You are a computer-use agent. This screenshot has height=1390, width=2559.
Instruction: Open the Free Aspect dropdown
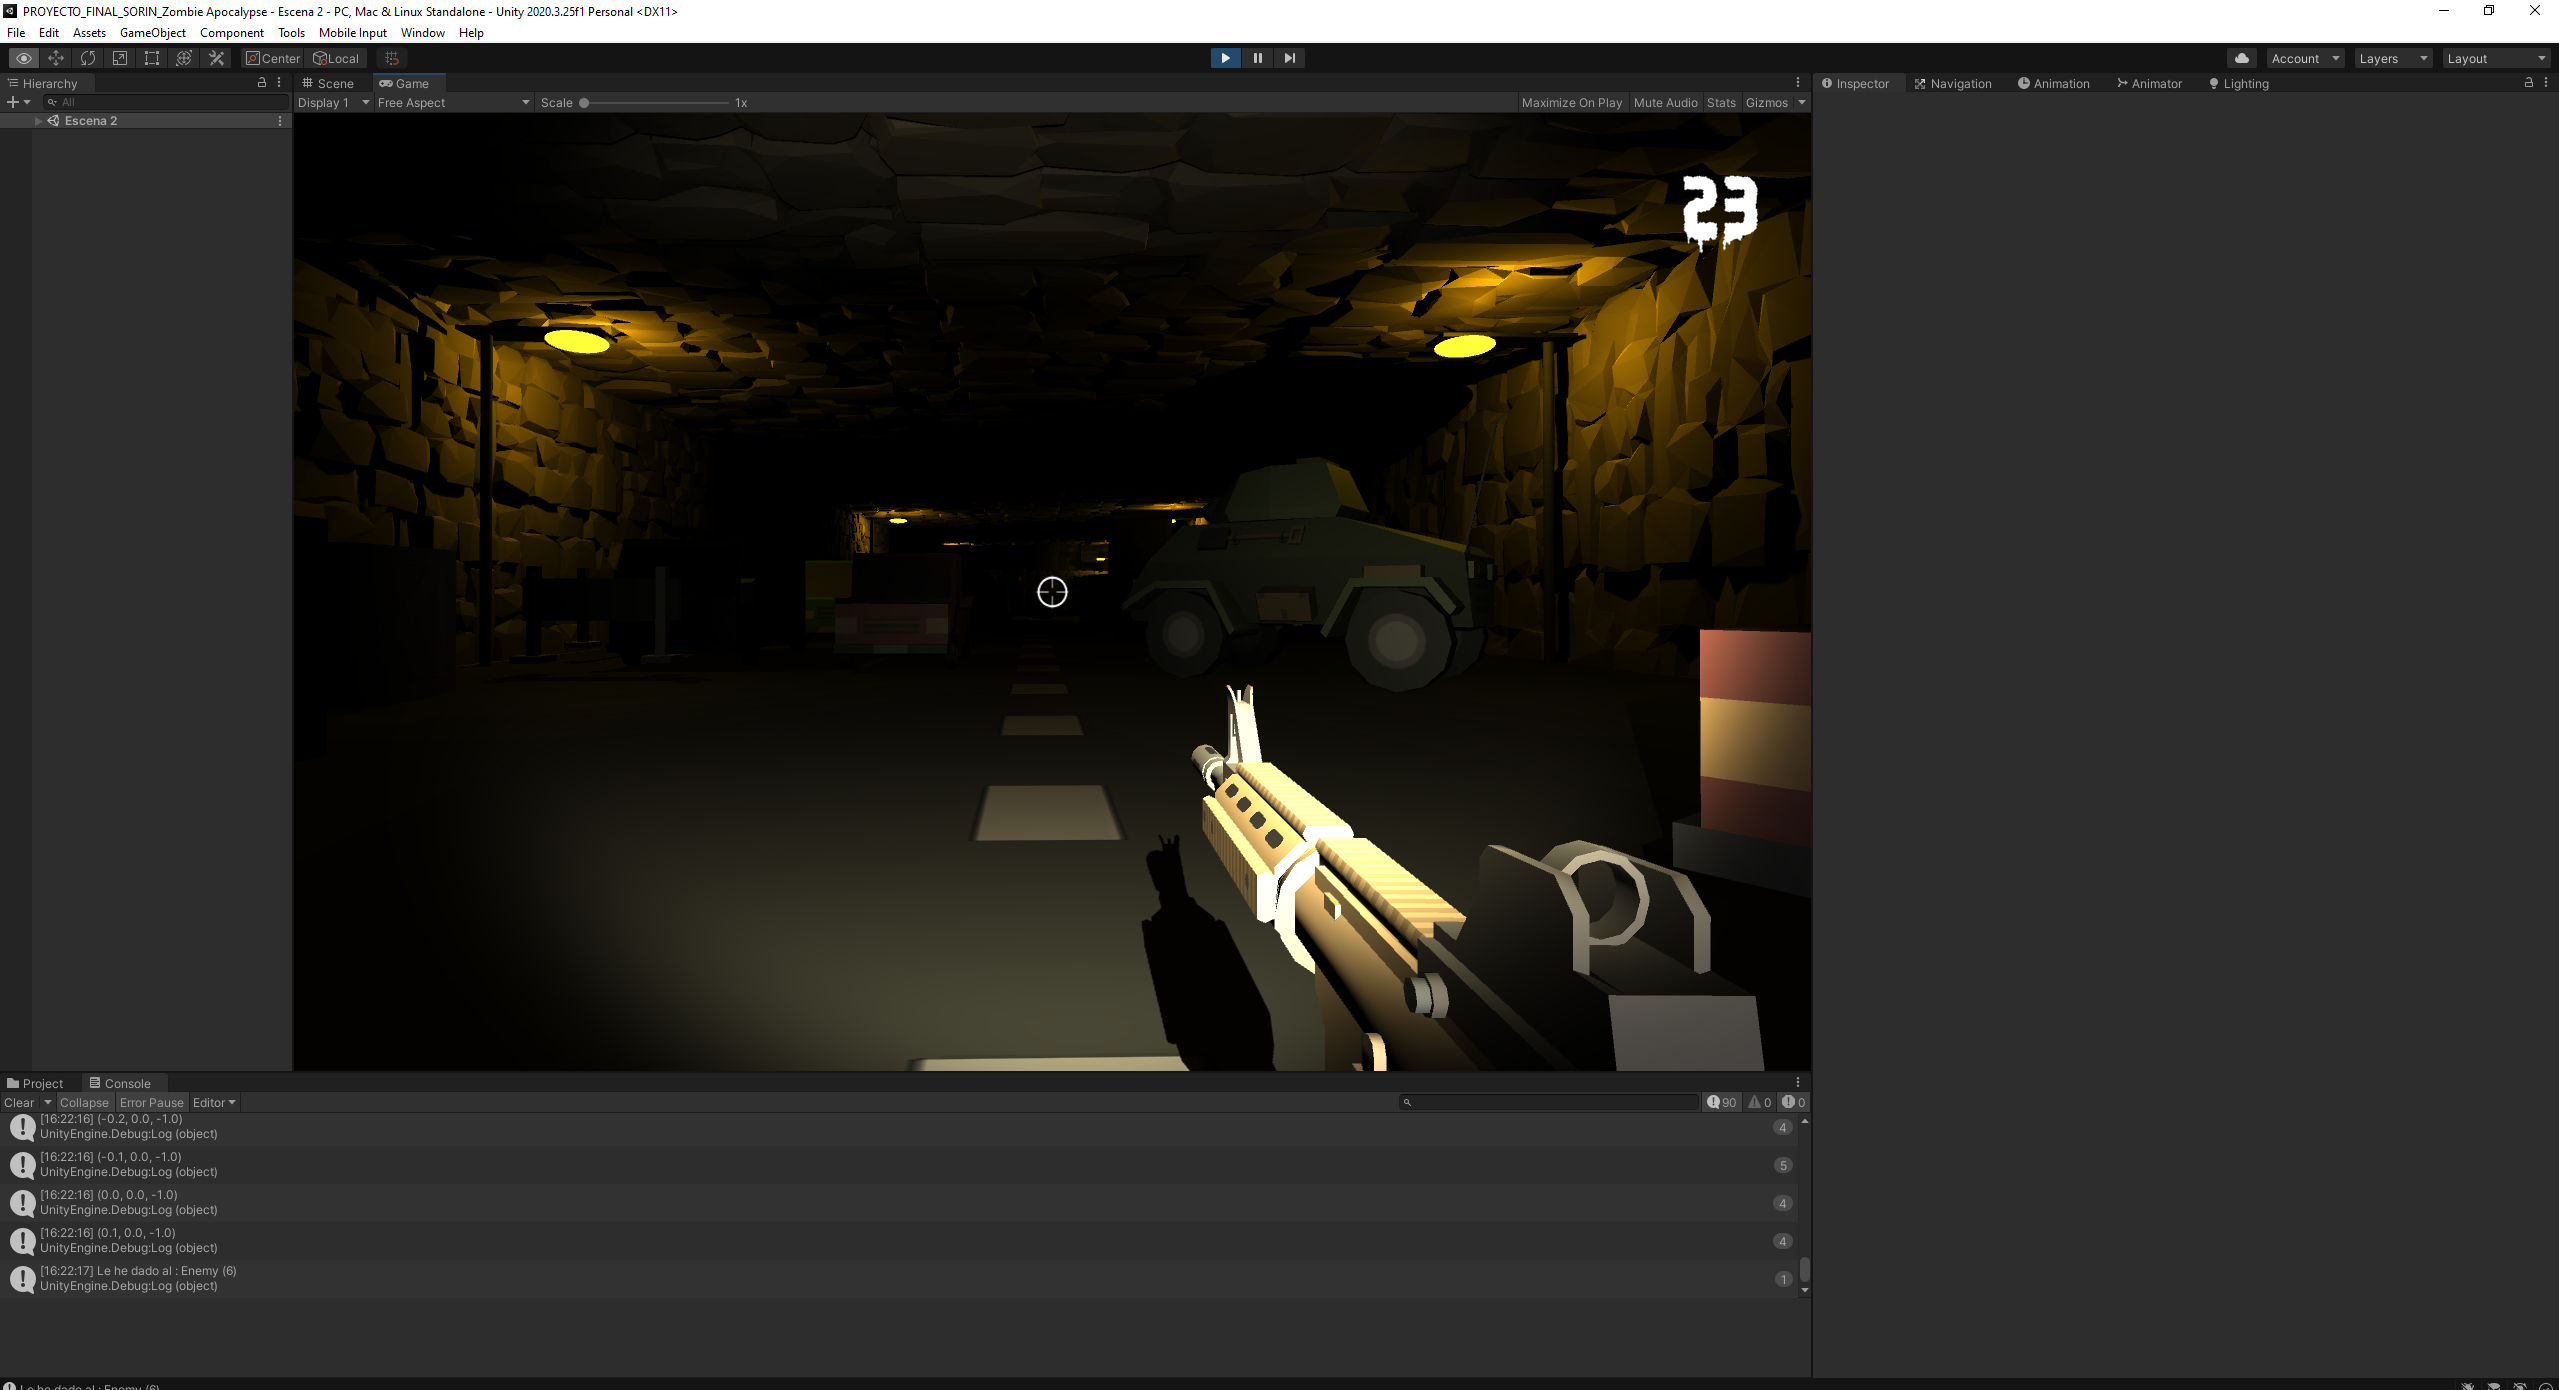coord(452,102)
